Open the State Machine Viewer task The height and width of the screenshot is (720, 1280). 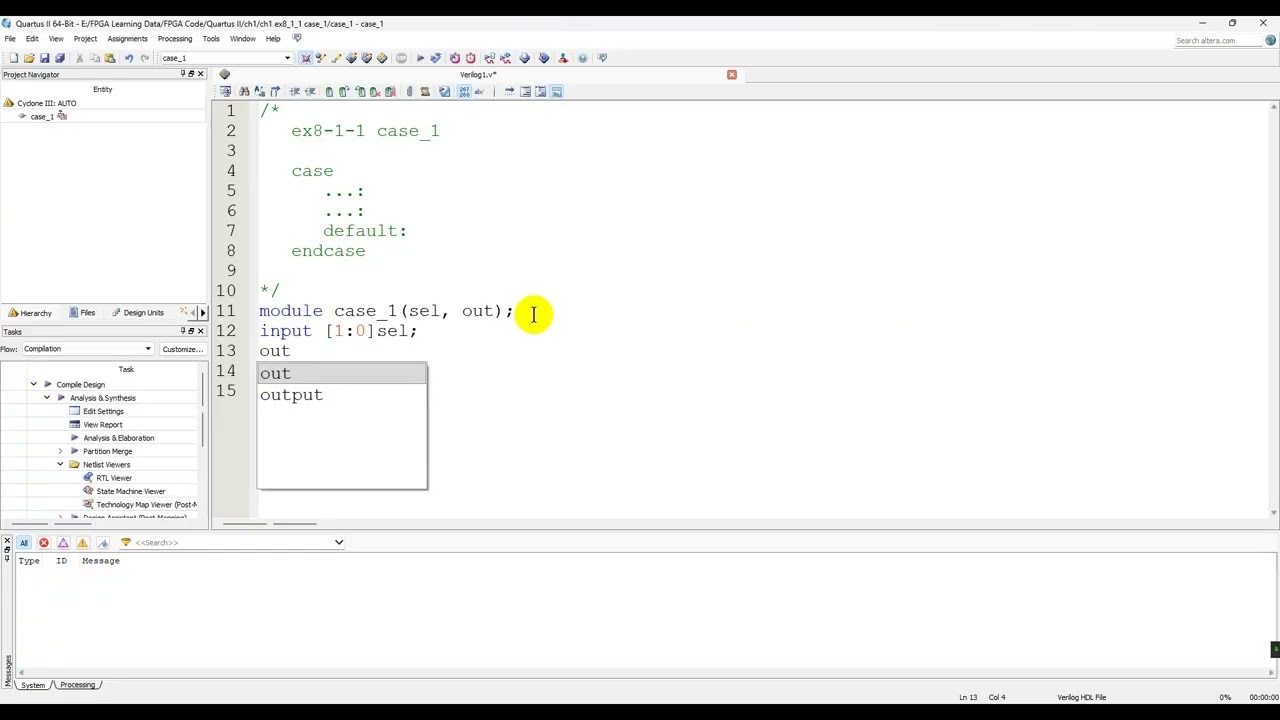[130, 491]
